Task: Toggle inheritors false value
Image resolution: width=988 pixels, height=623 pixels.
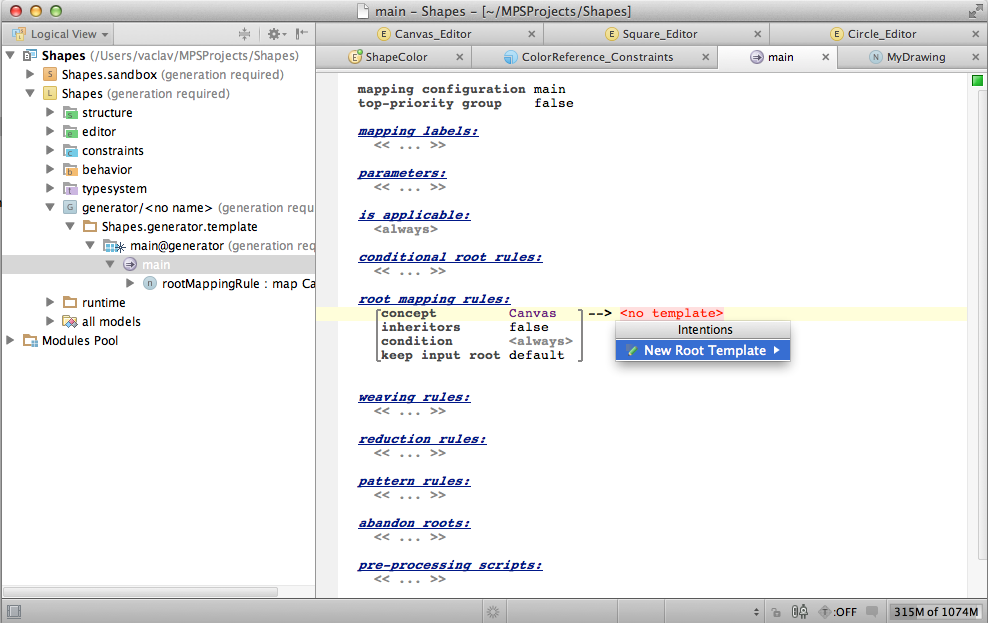Action: (528, 327)
